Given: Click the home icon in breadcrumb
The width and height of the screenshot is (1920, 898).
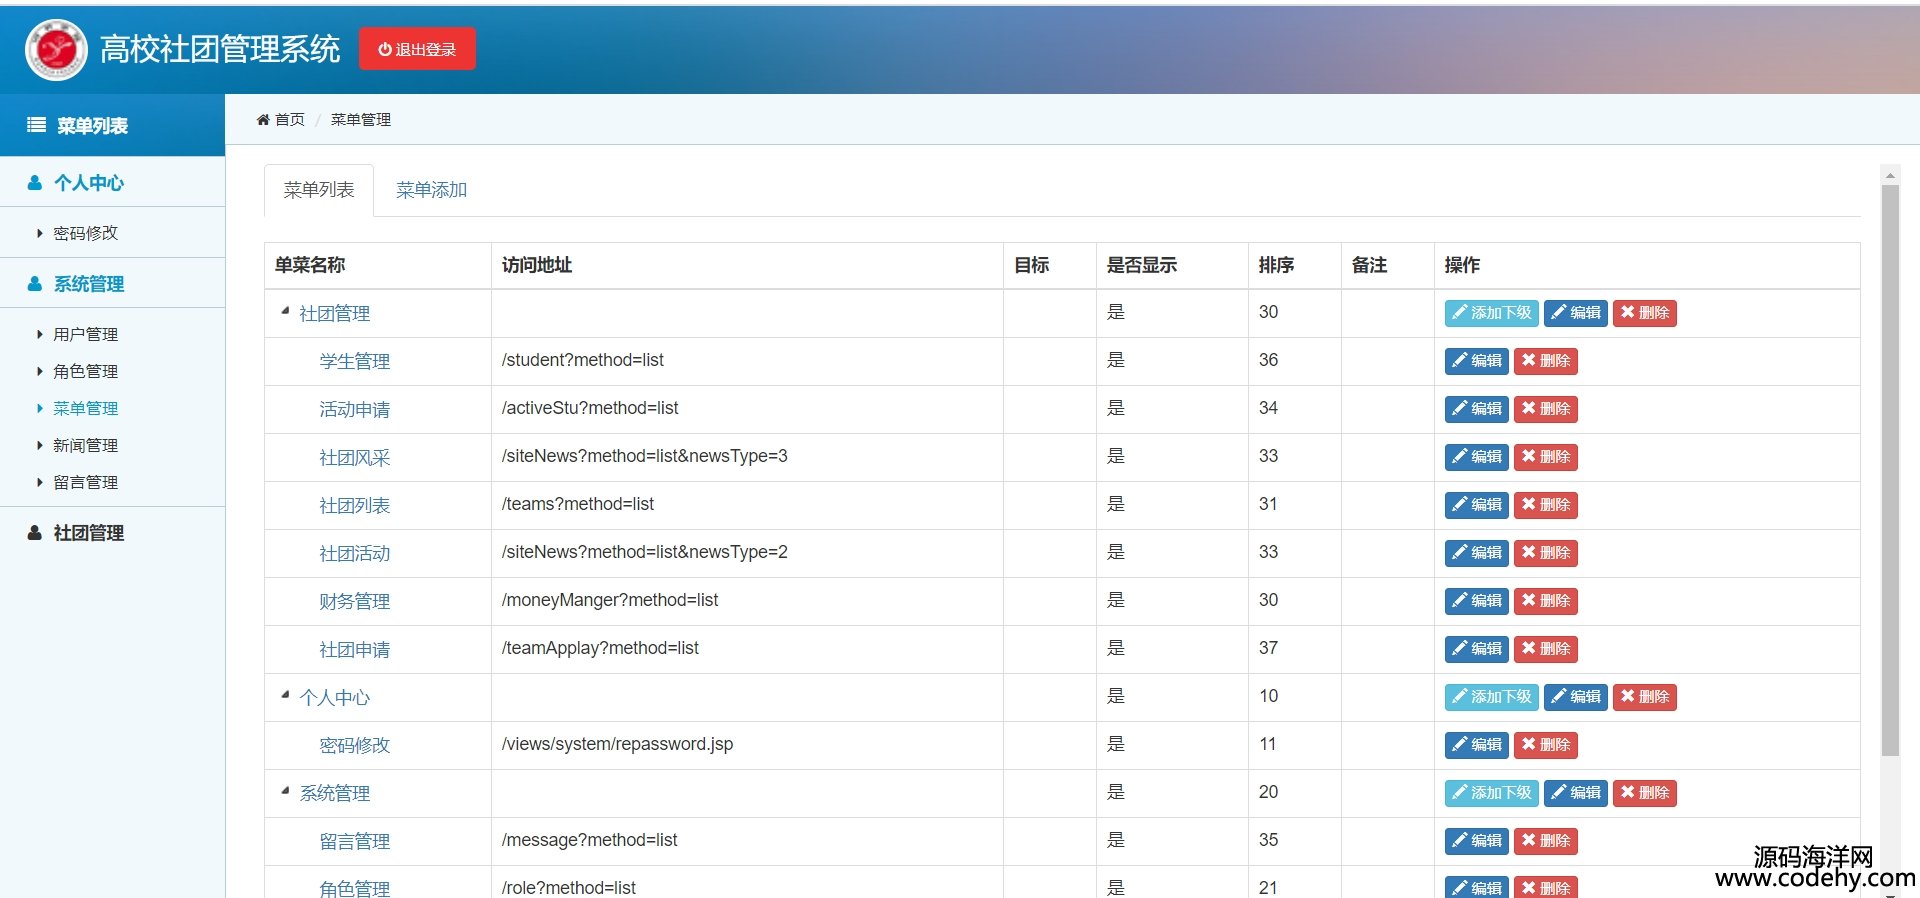Looking at the screenshot, I should pyautogui.click(x=263, y=120).
